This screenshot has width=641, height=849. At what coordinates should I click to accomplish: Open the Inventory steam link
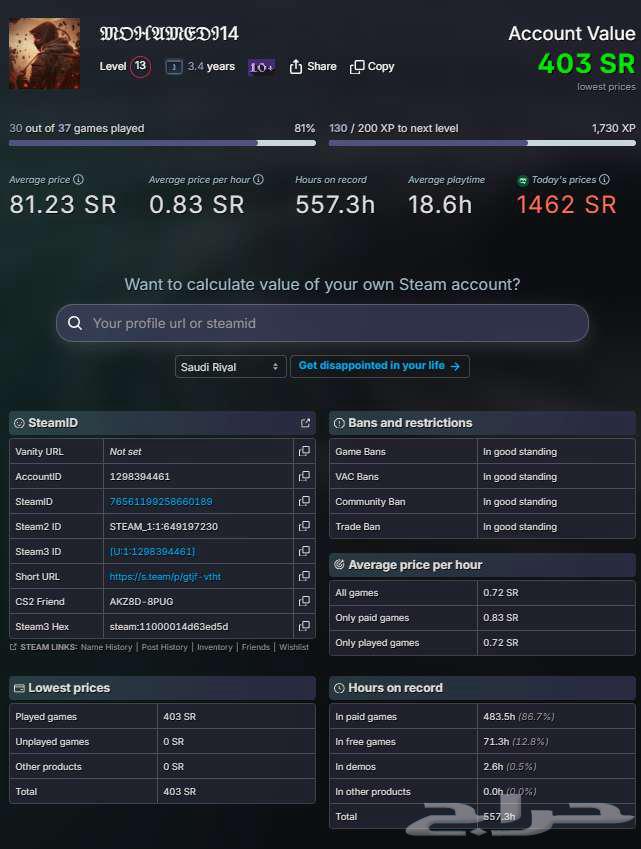pos(214,647)
